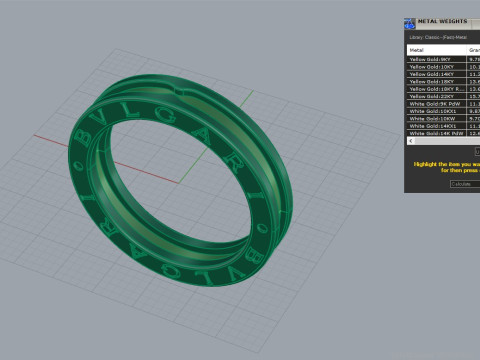Click the table's scroll-left arrow
Viewport: 480px width, 360px height.
tap(411, 141)
